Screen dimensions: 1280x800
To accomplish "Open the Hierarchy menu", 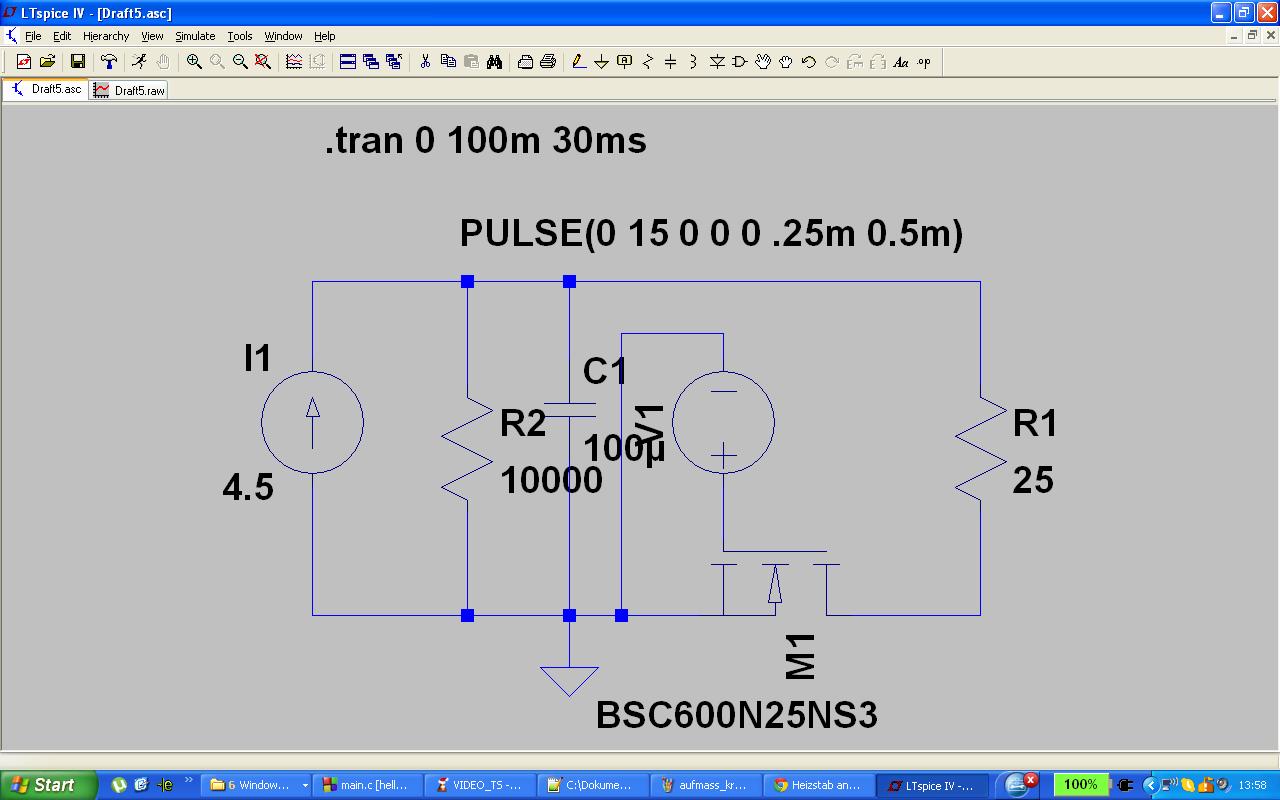I will coord(106,36).
